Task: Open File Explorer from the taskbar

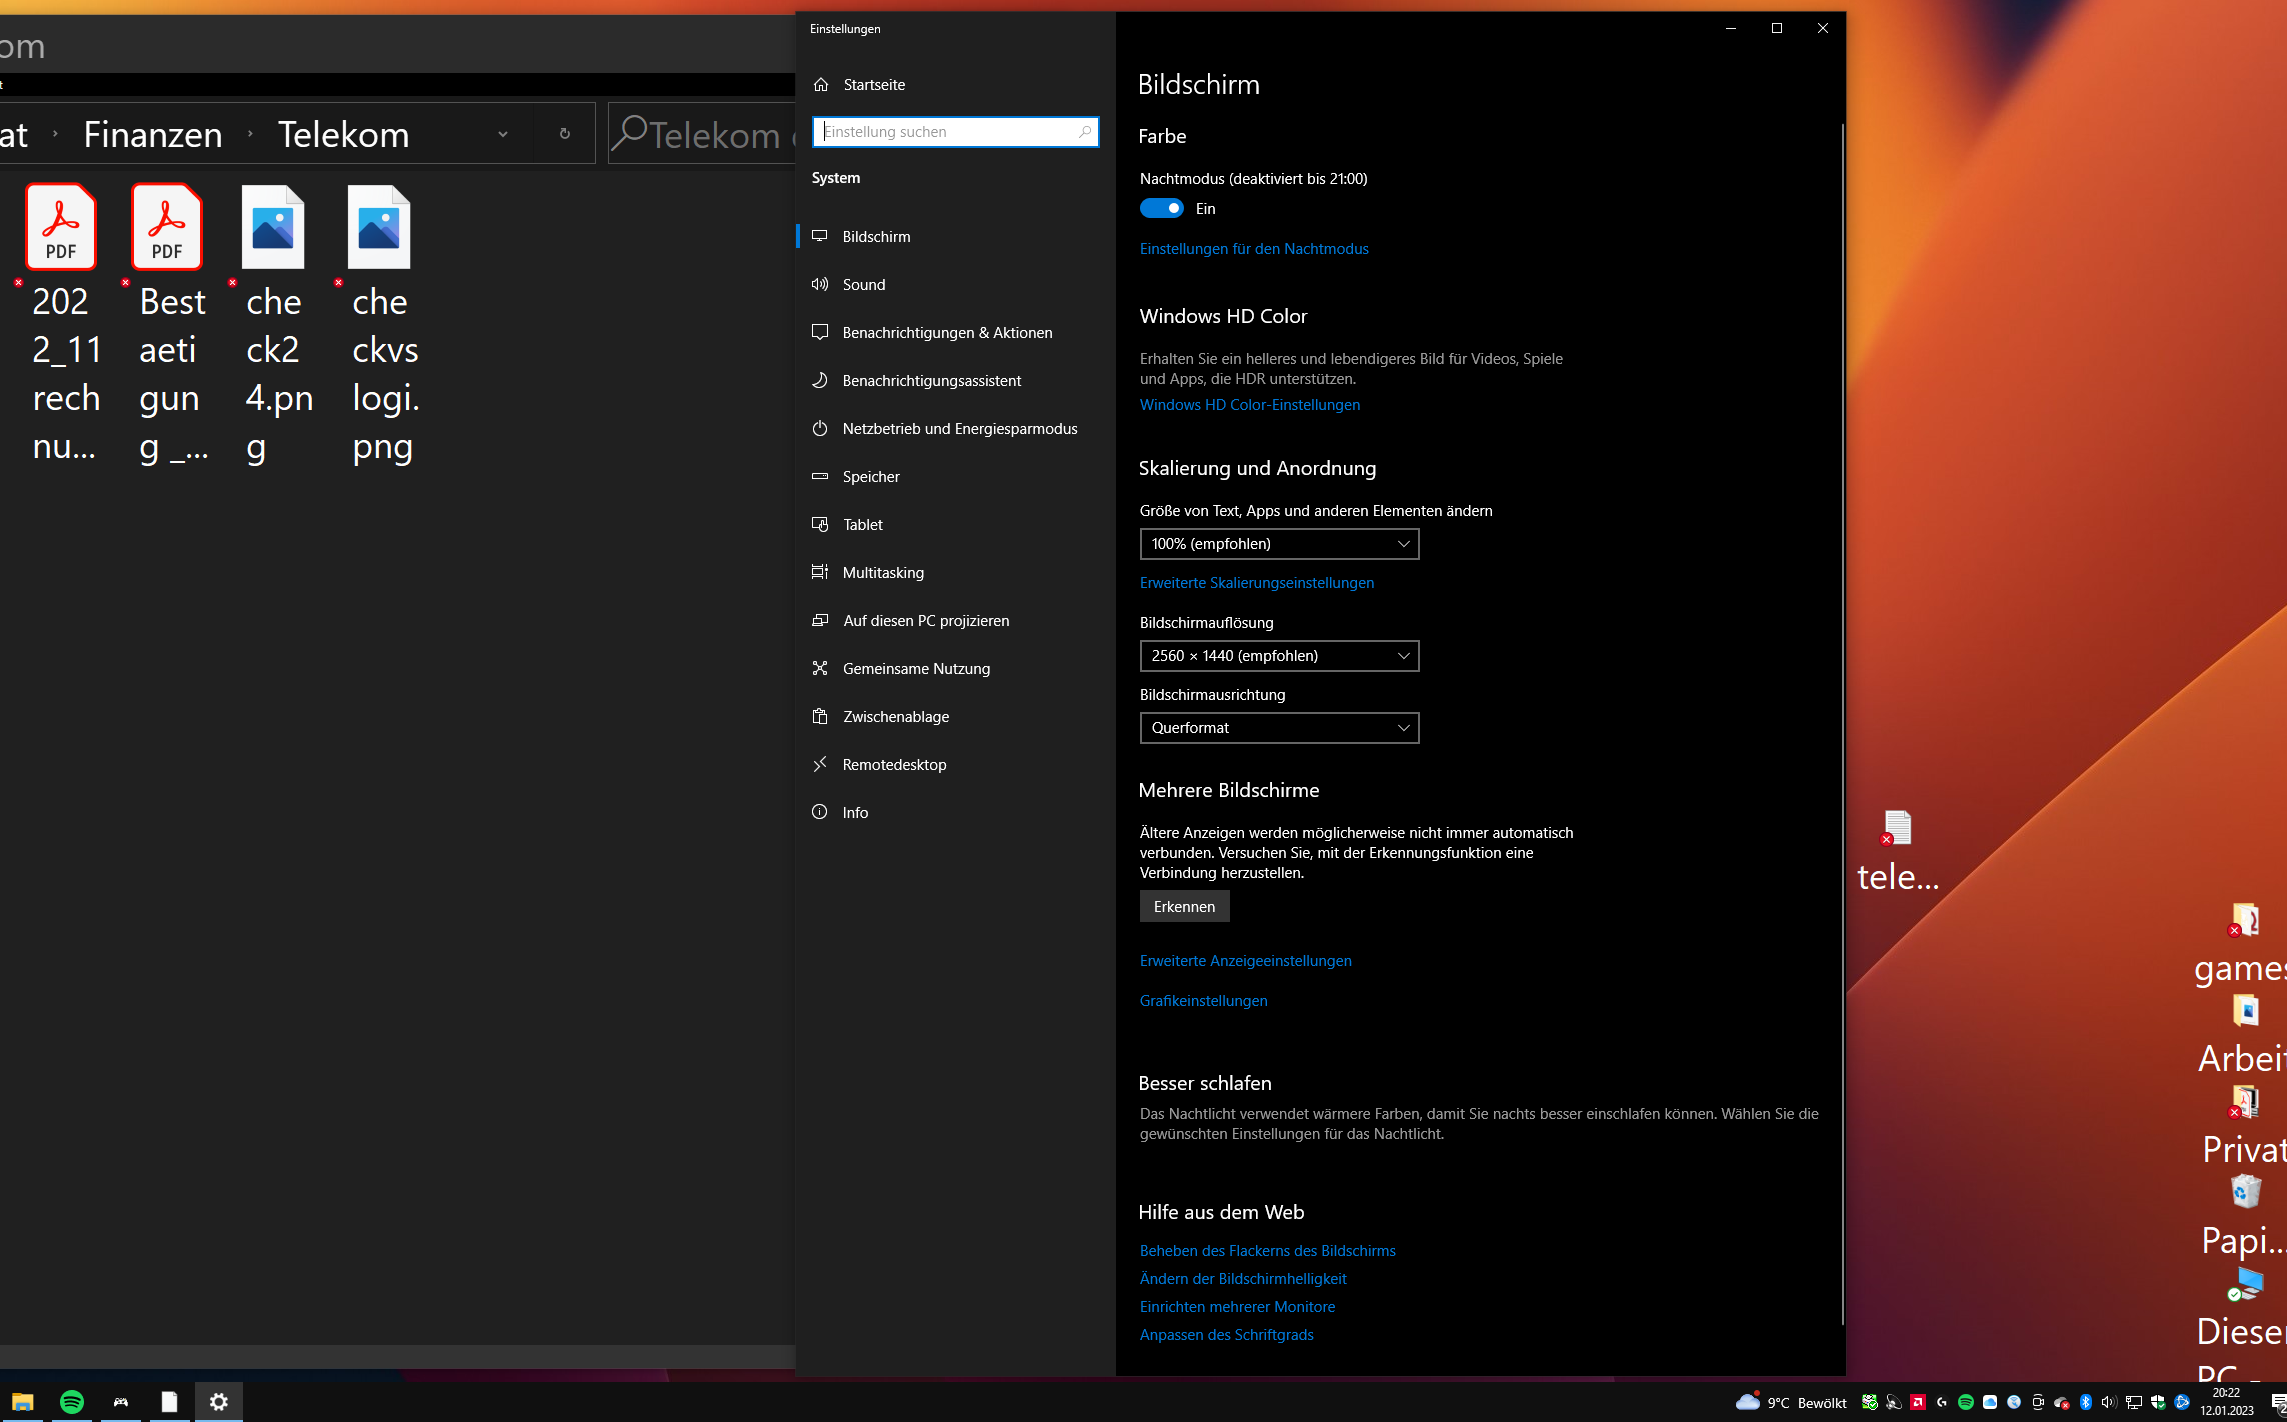Action: pos(23,1402)
